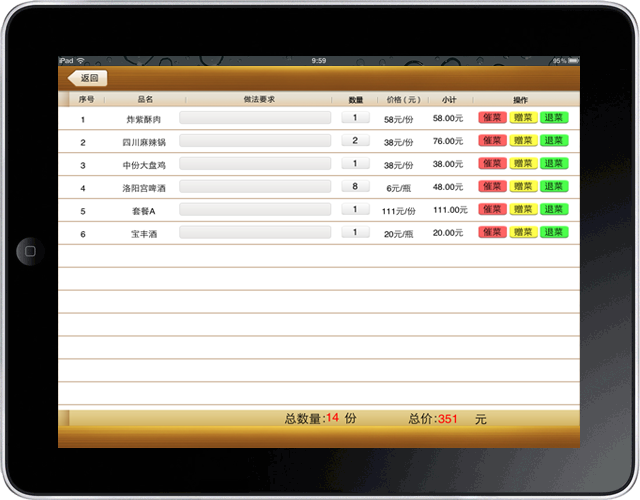Viewport: 640px width, 500px height.
Task: Select the quantity box showing 2 for 四川麻辣锅
Action: [355, 141]
